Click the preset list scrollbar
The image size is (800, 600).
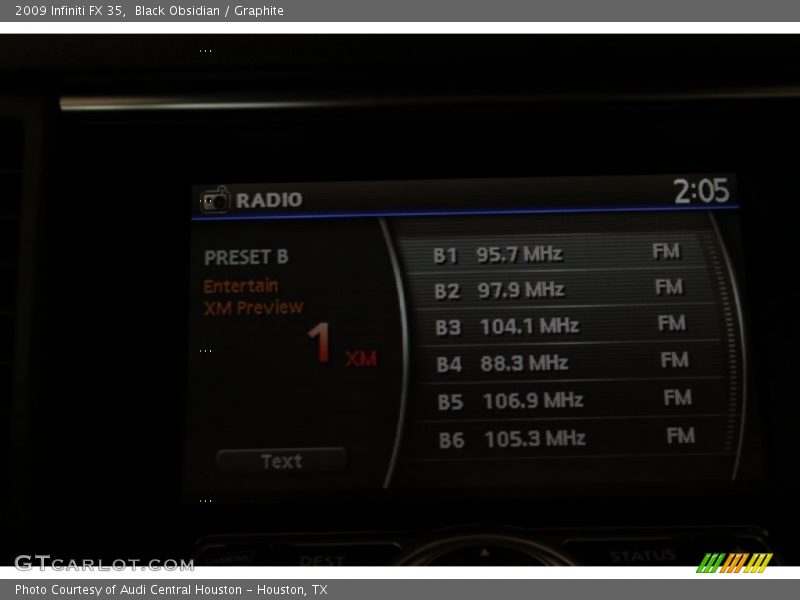(727, 342)
